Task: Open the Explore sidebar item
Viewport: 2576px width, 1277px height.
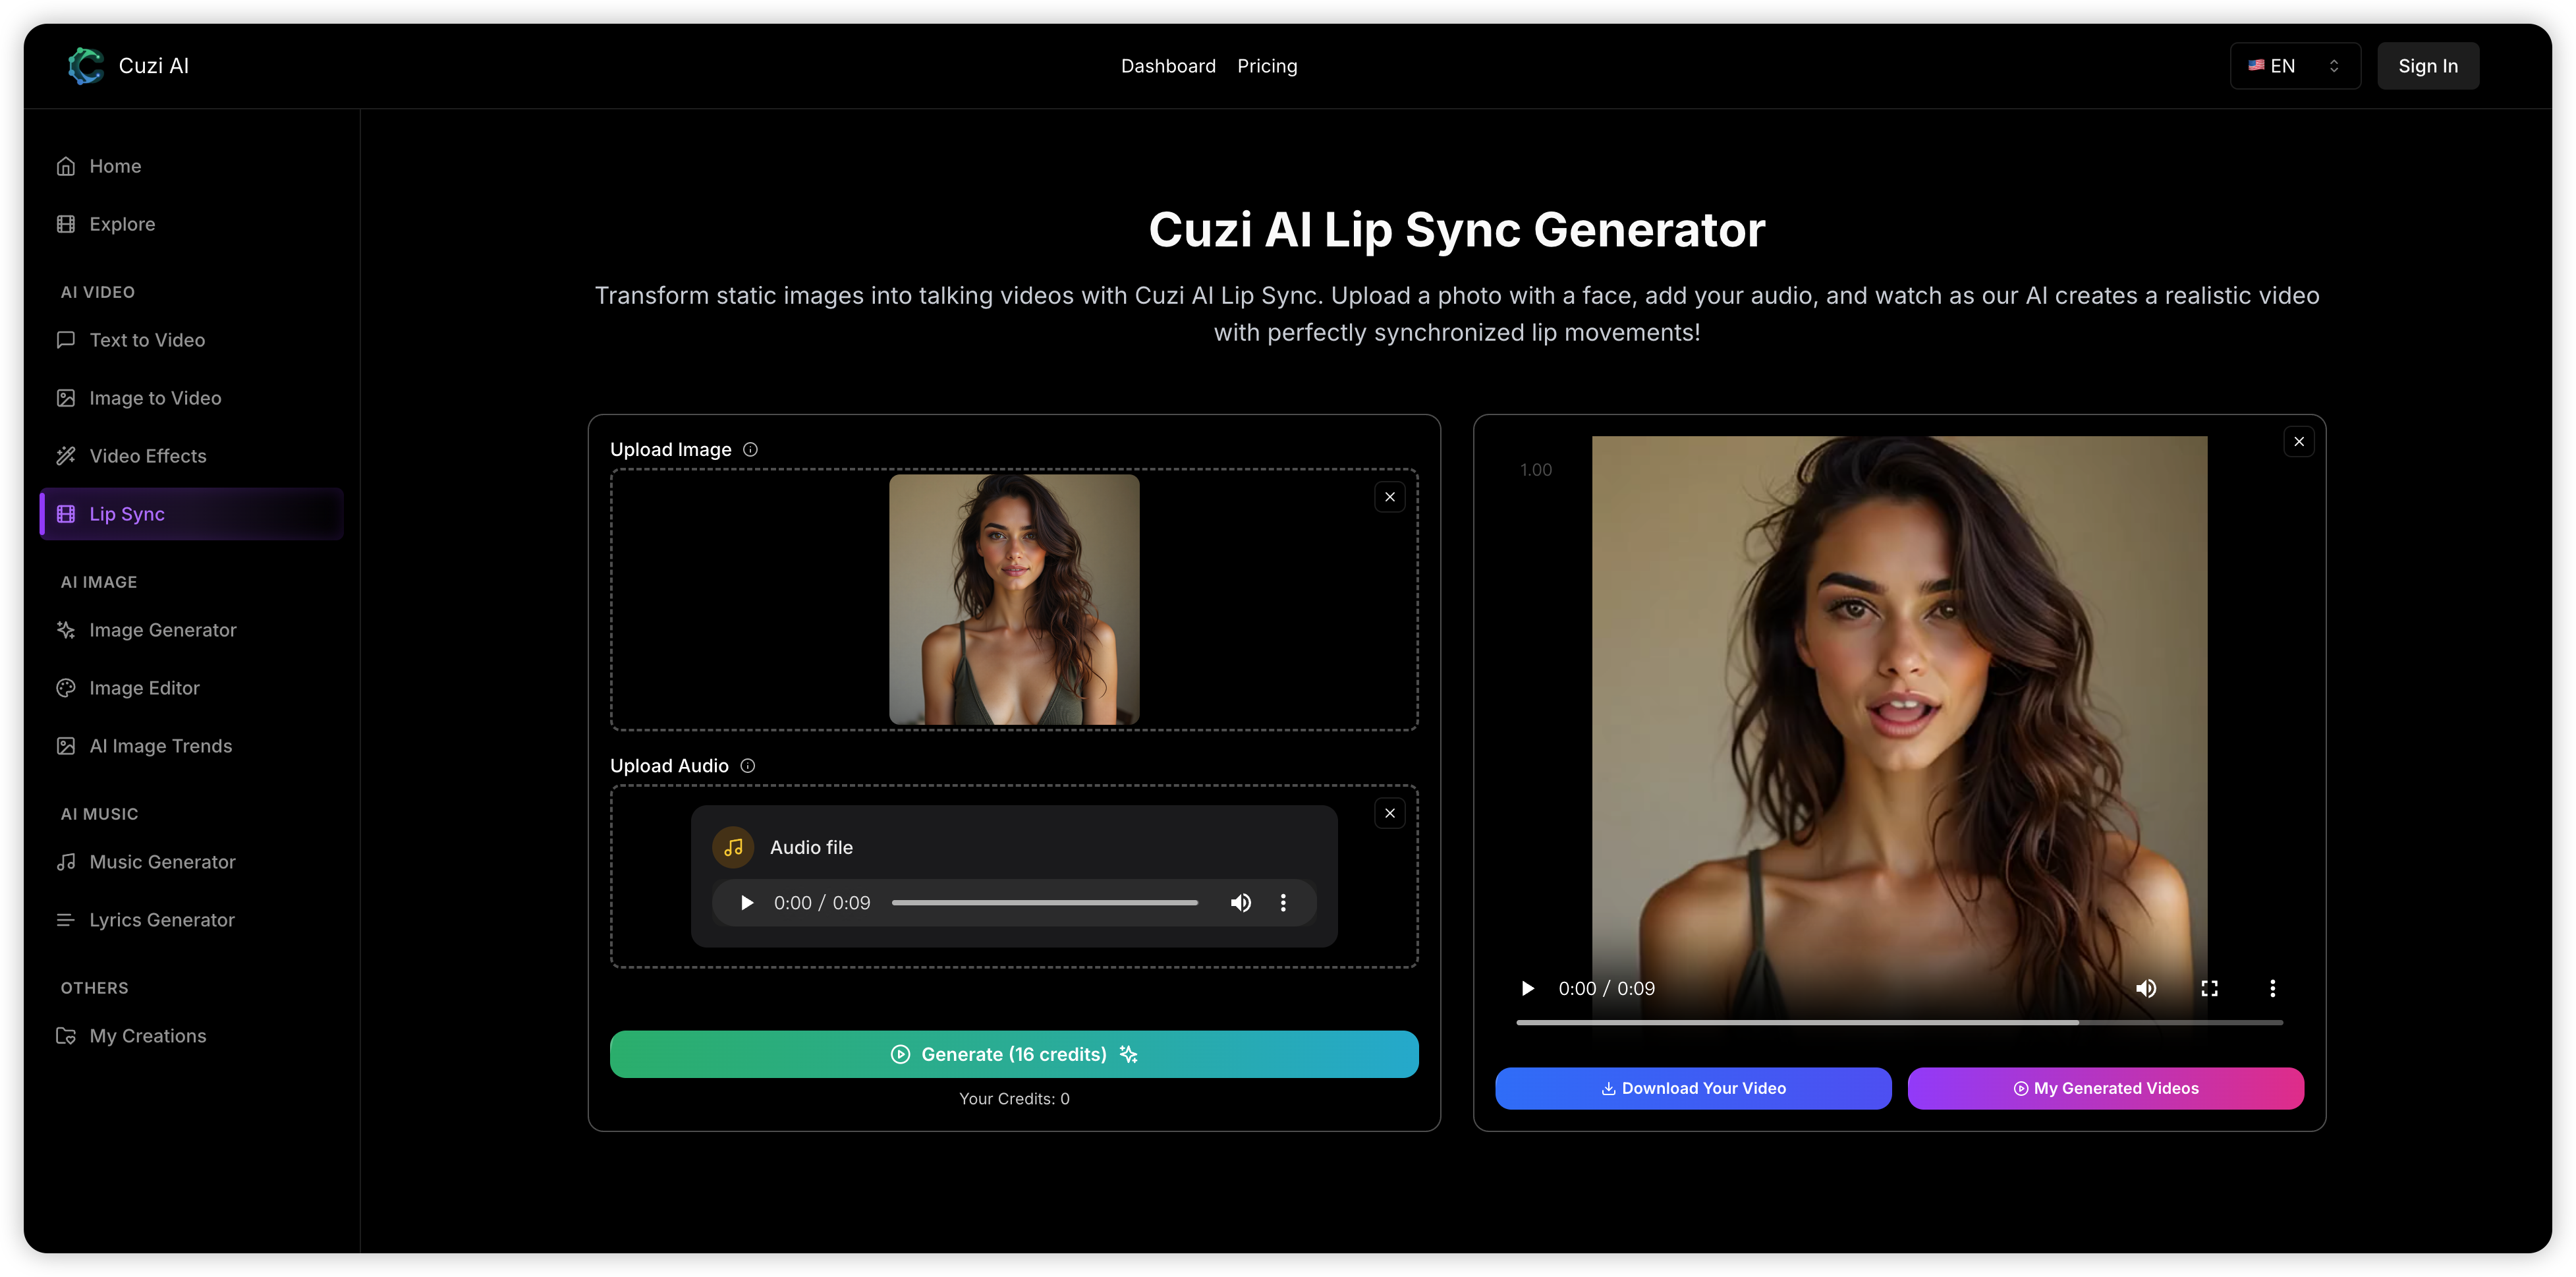Action: pyautogui.click(x=191, y=224)
